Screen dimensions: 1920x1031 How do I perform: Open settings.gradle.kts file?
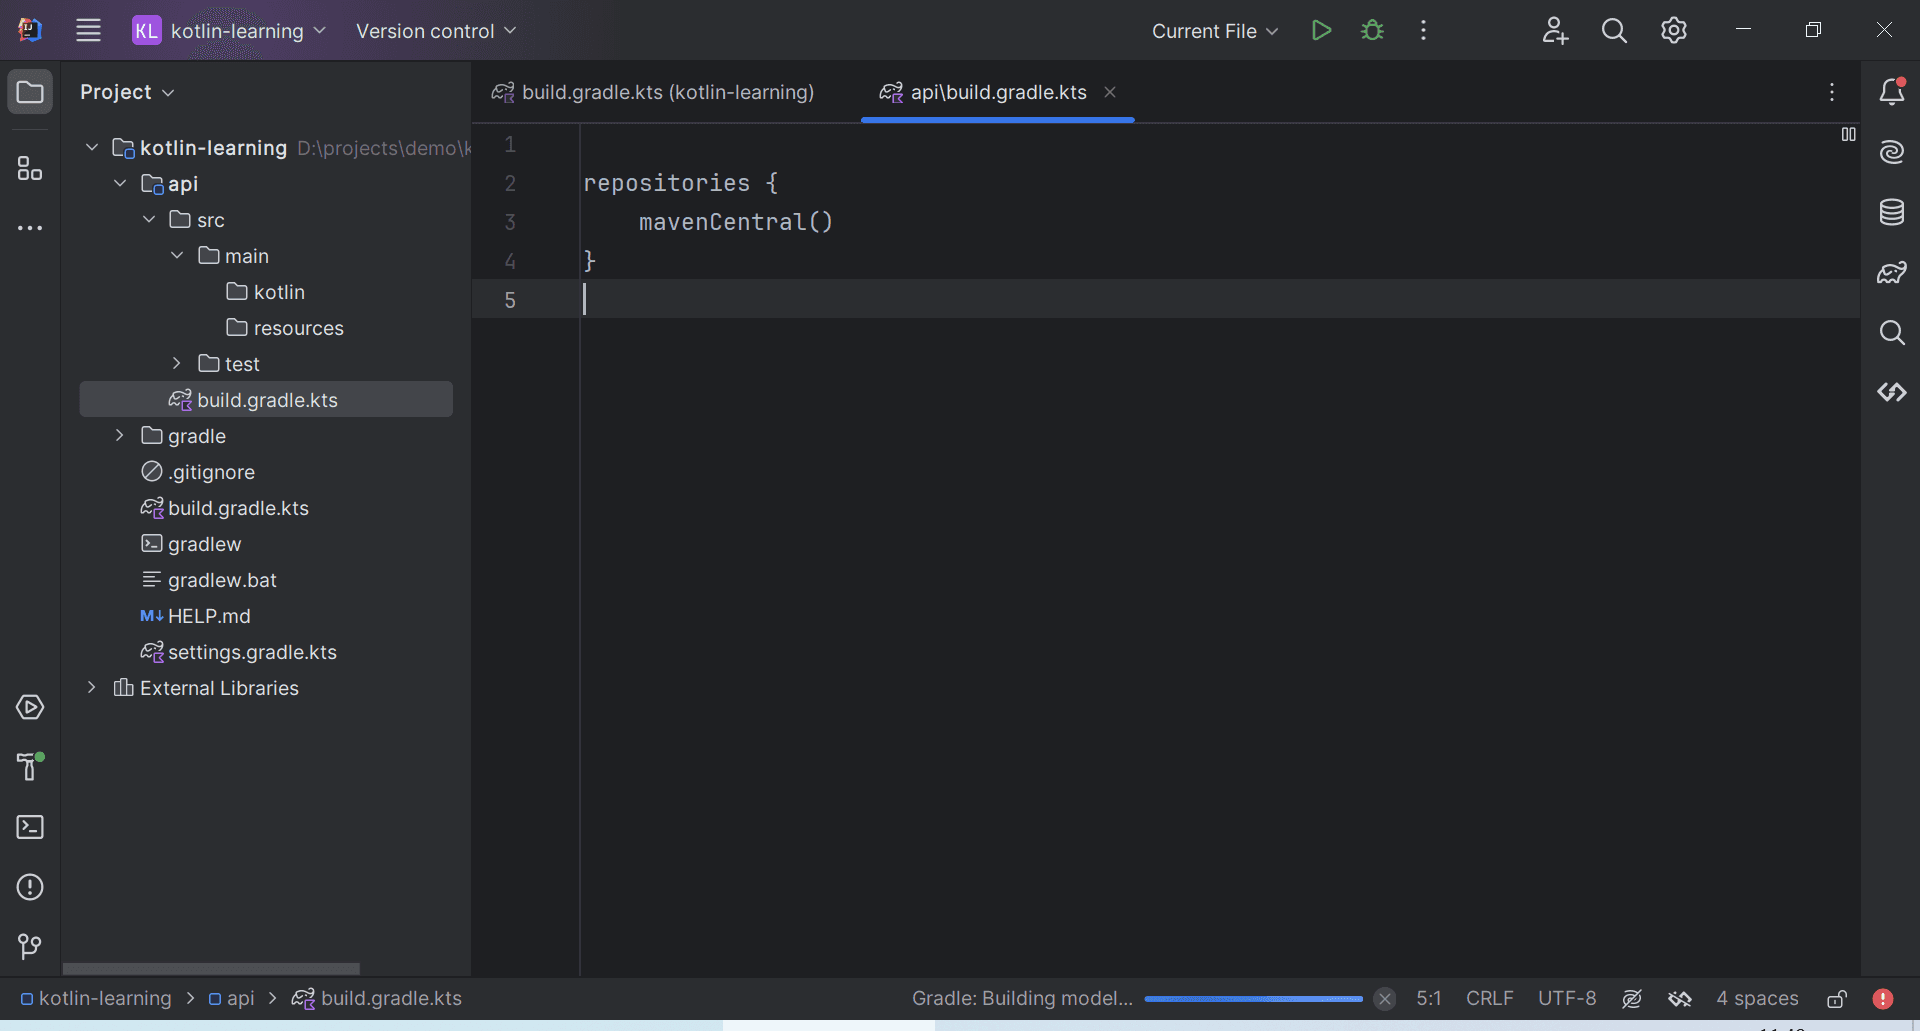239,652
